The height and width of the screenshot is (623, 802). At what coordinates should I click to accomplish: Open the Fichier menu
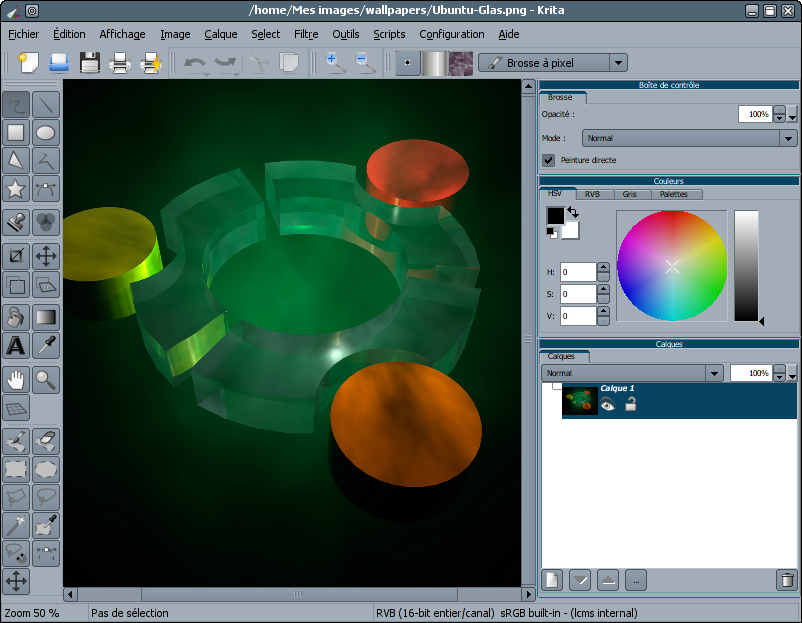[x=24, y=34]
